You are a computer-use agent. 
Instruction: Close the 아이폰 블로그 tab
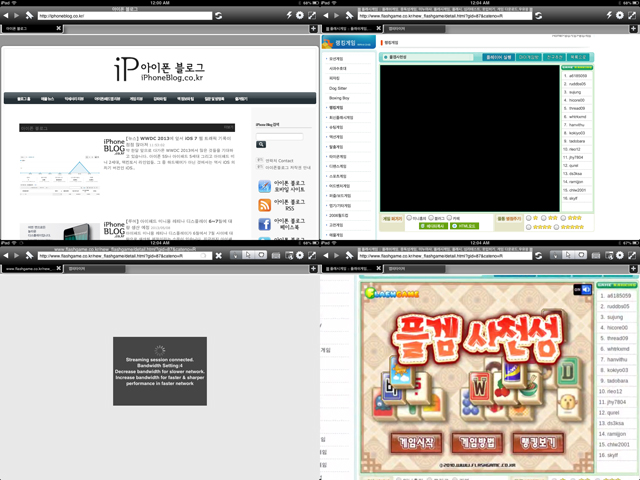(58, 28)
